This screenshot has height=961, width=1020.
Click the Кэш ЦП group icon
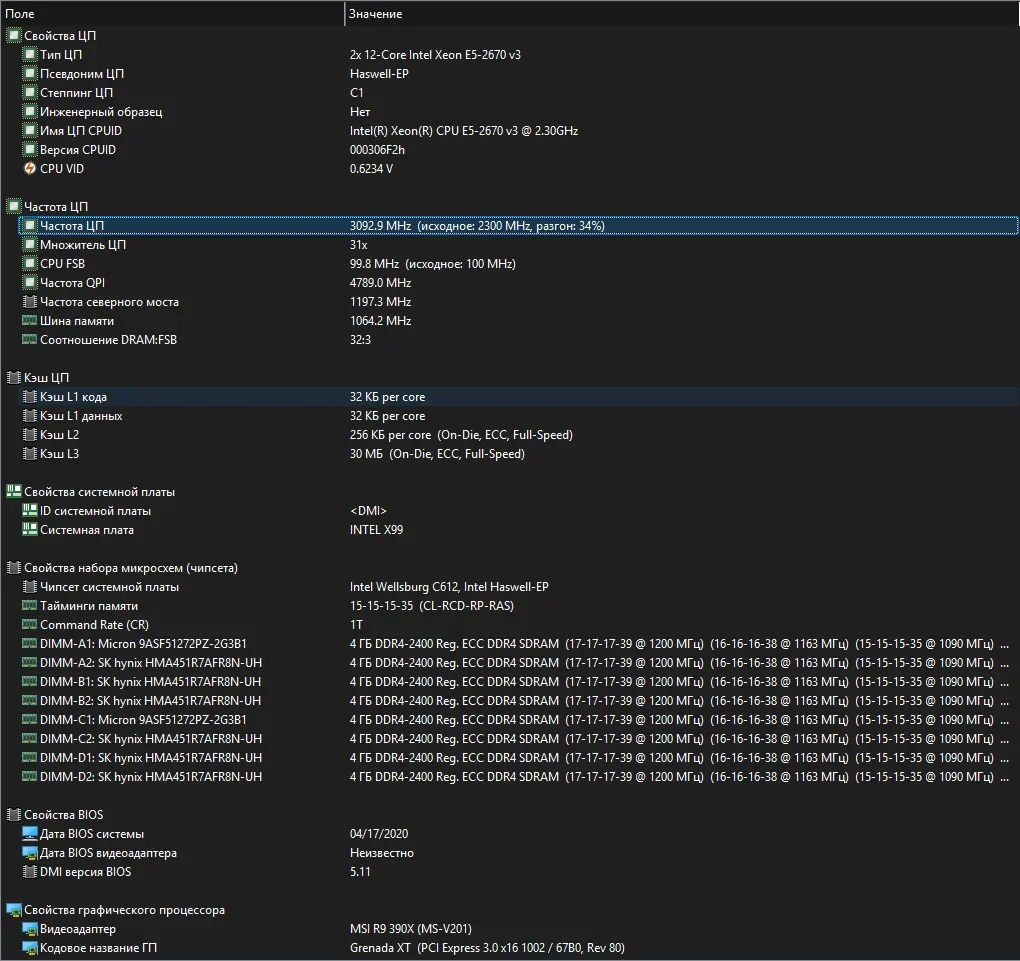coord(14,377)
